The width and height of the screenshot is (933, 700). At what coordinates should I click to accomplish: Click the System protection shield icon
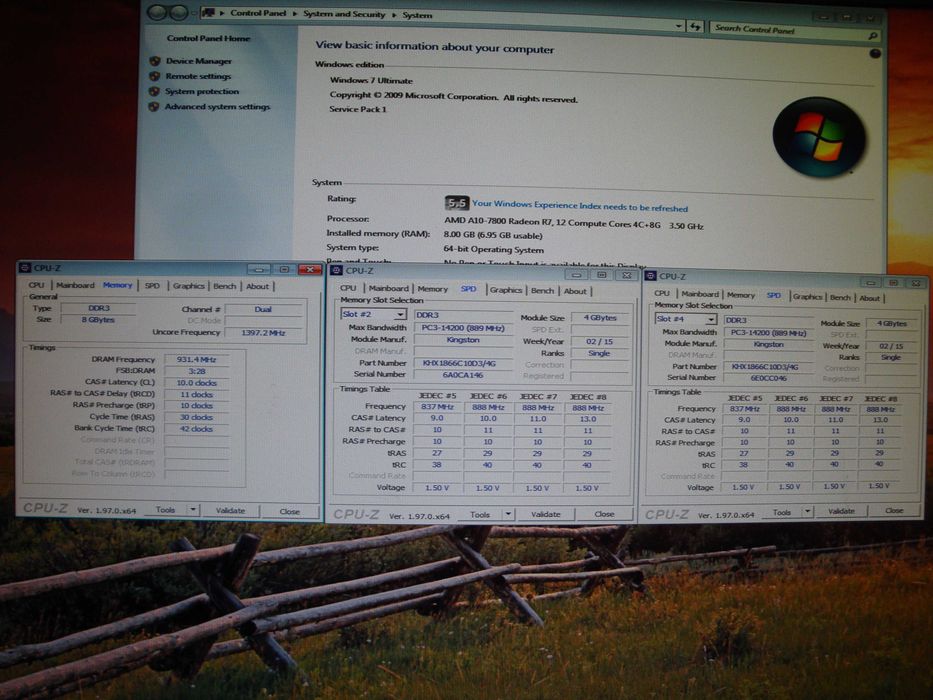pos(154,91)
